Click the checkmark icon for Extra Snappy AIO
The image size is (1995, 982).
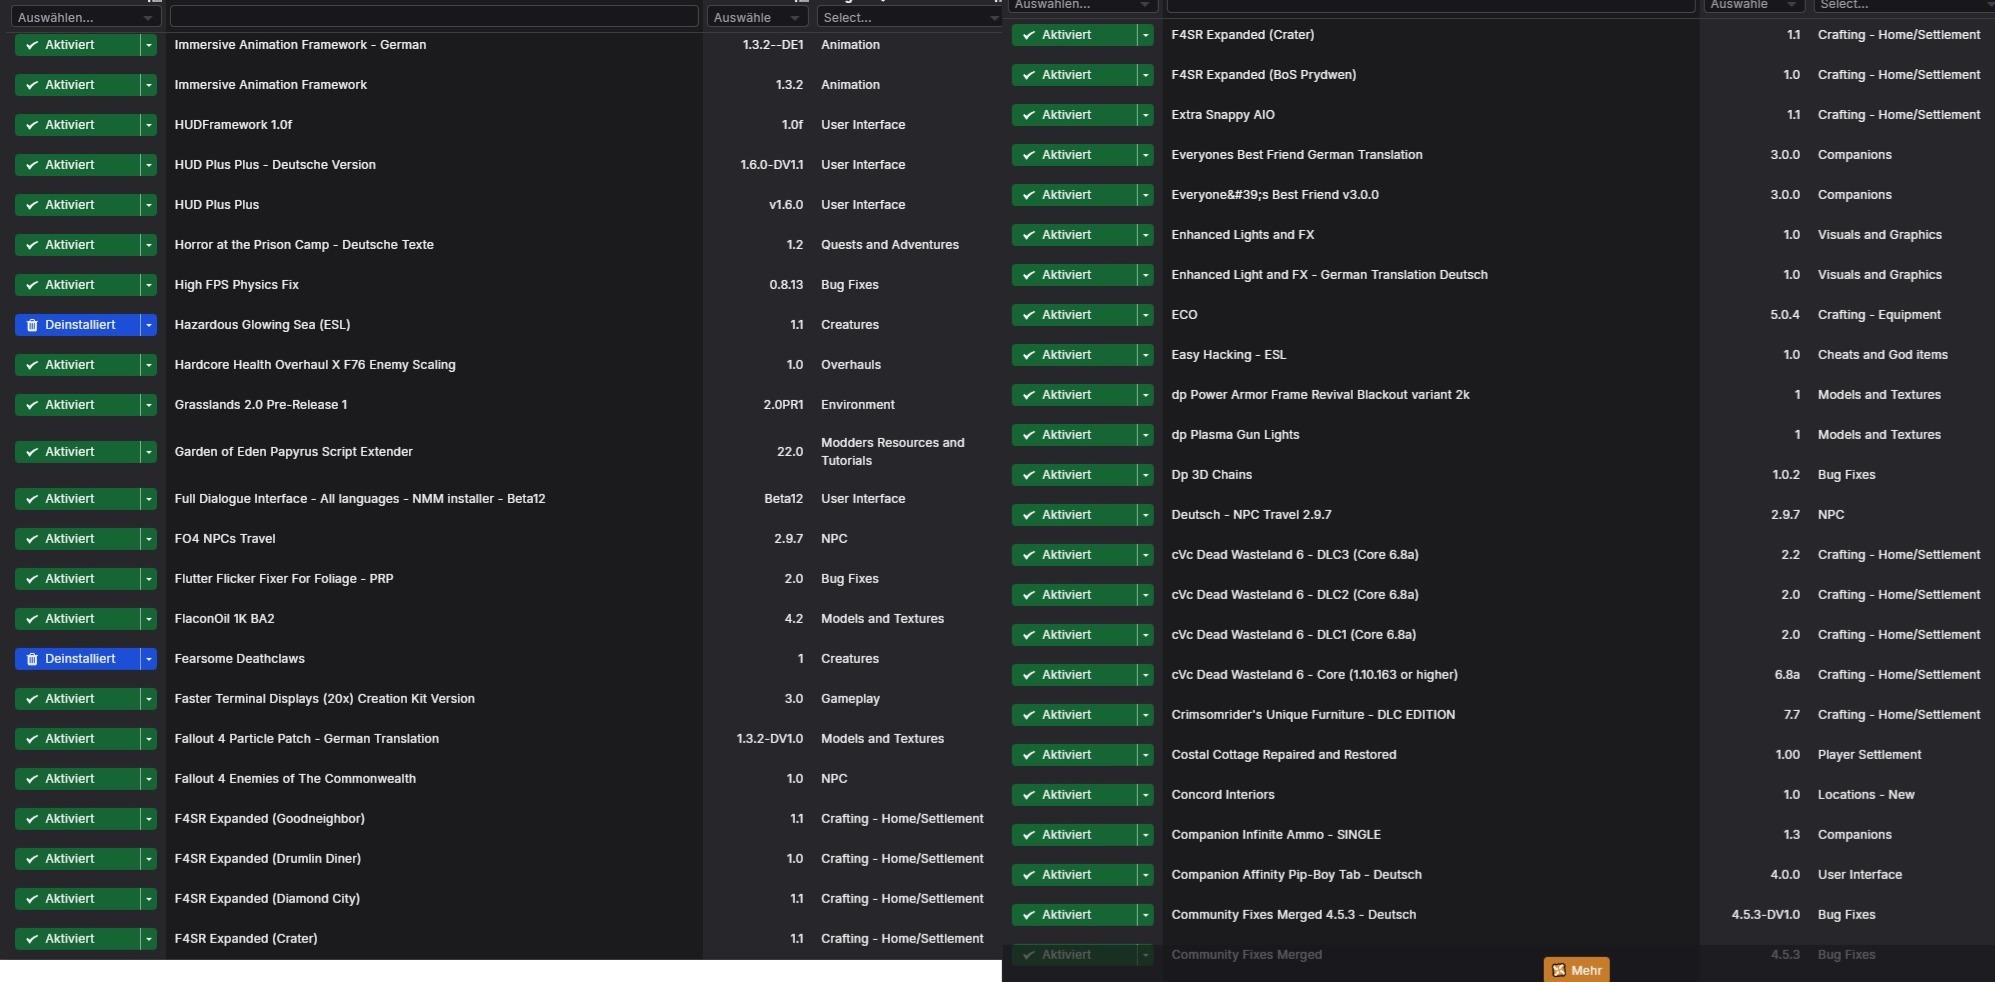1029,115
